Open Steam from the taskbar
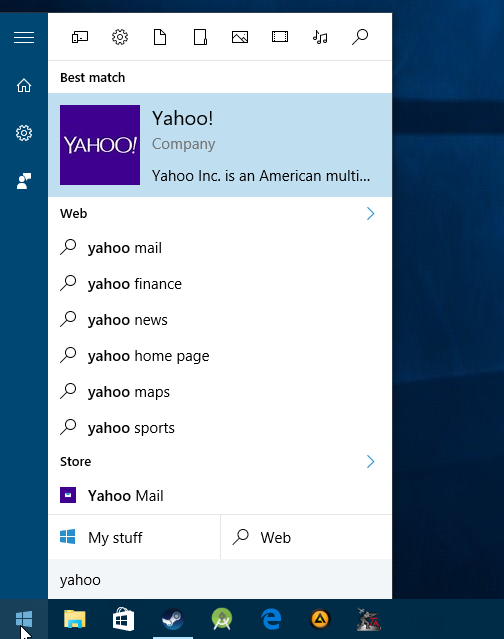Viewport: 504px width, 639px height. tap(173, 619)
